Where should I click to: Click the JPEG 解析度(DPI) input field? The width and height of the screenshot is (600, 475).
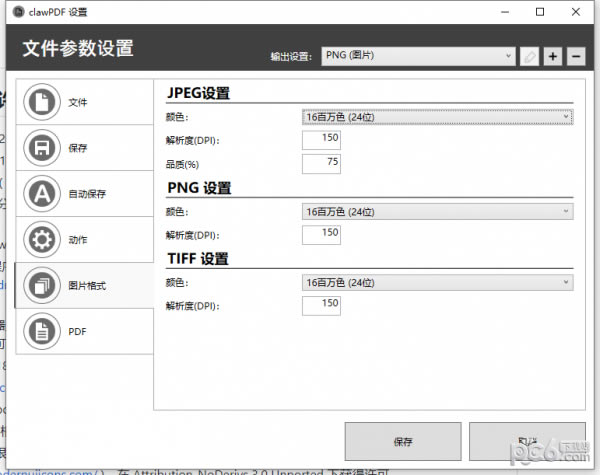click(x=321, y=139)
